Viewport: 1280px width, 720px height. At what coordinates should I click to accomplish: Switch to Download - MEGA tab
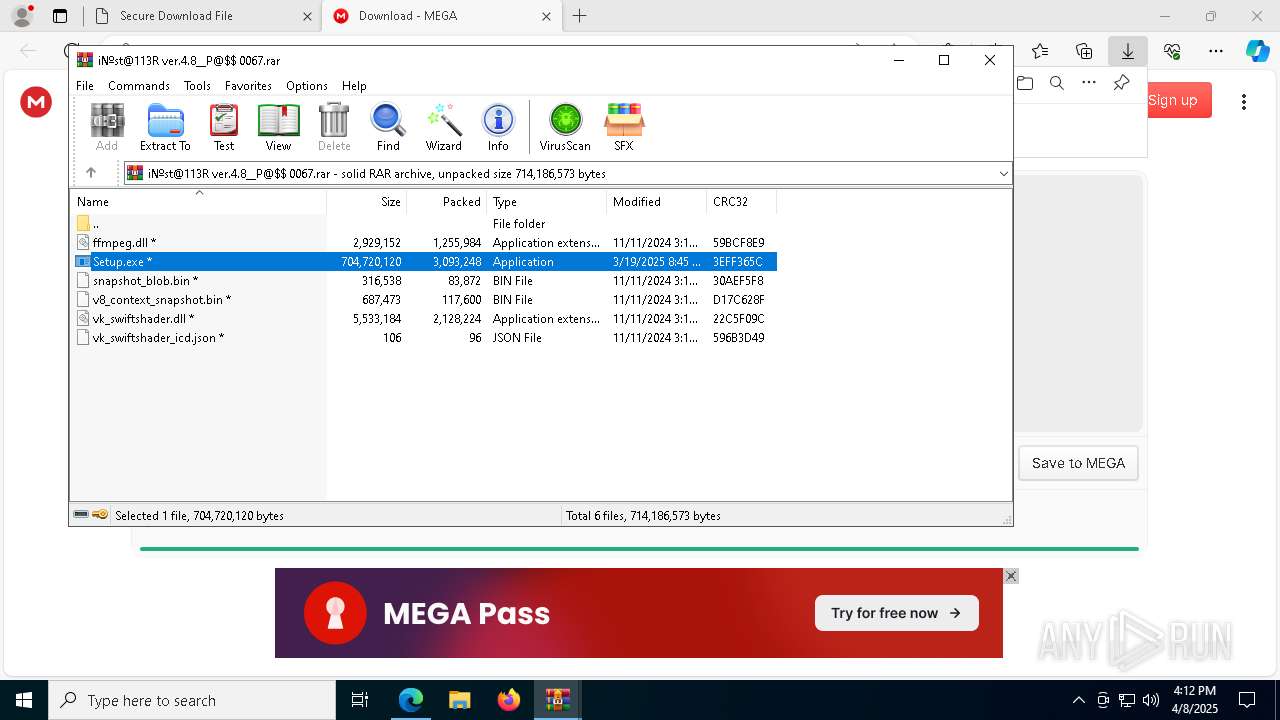tap(443, 16)
